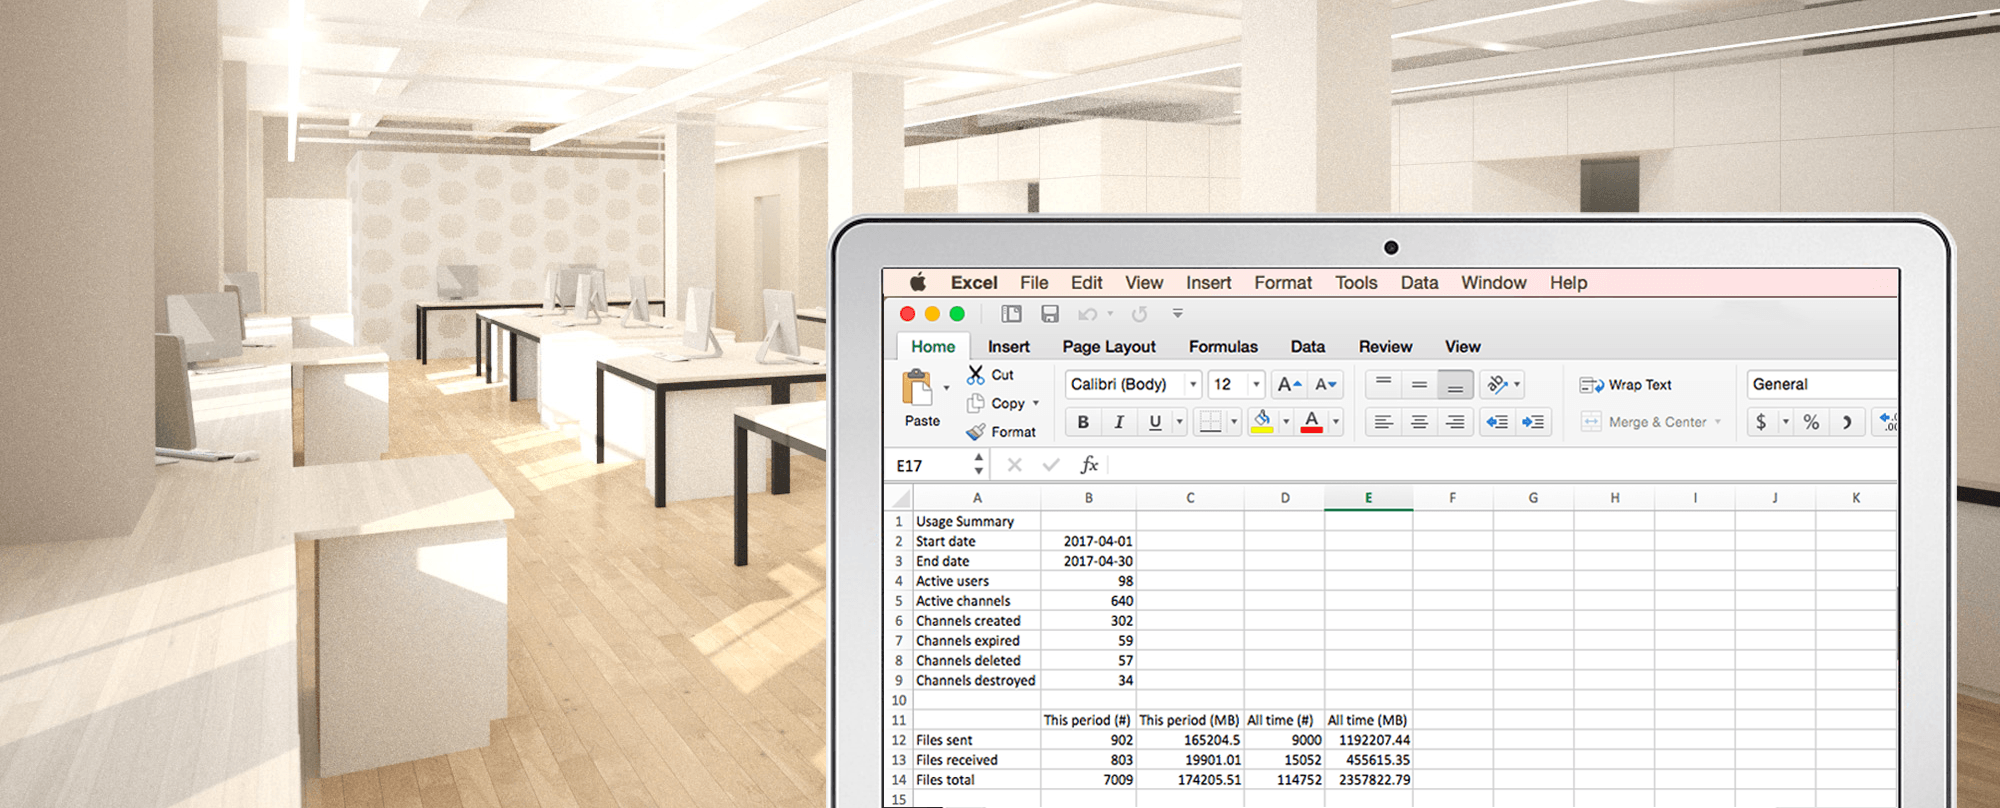The height and width of the screenshot is (808, 2000).
Task: Copy the selection via Copy icon
Action: 976,403
